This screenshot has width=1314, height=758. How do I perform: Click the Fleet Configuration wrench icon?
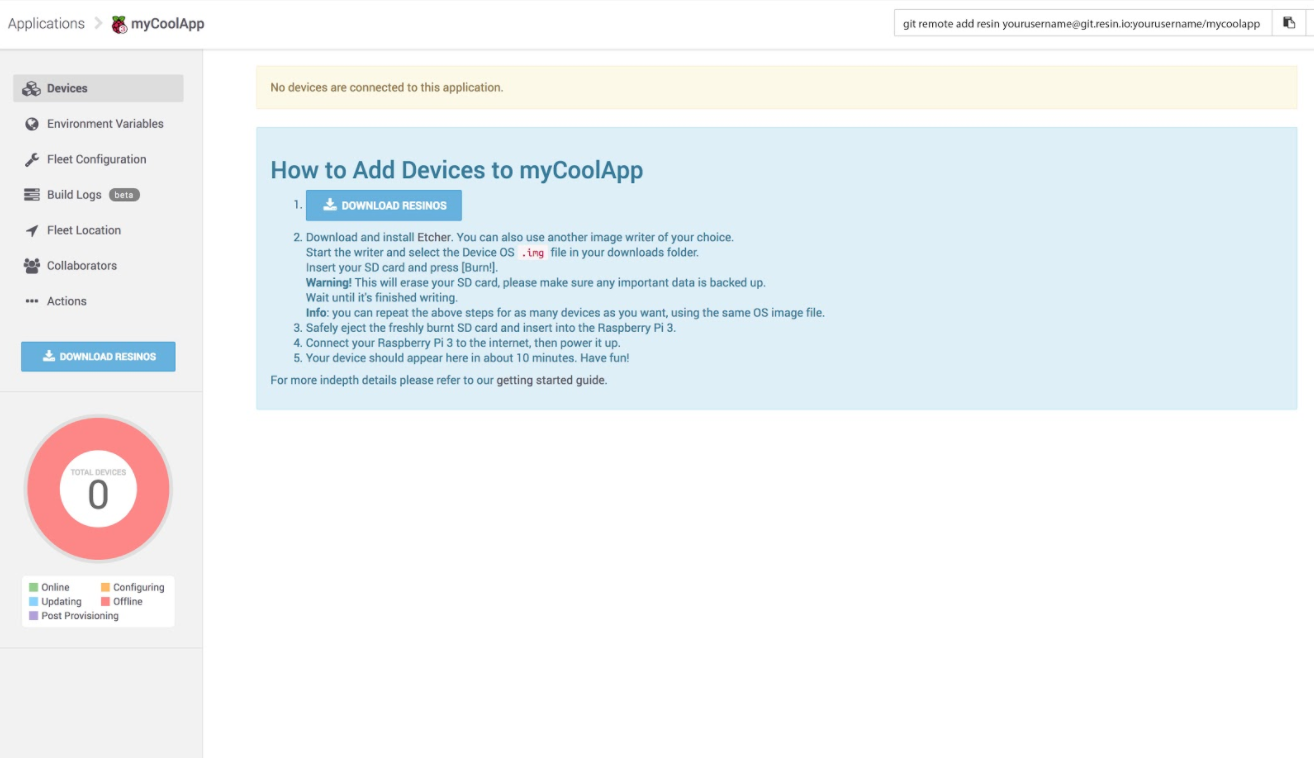pos(31,160)
